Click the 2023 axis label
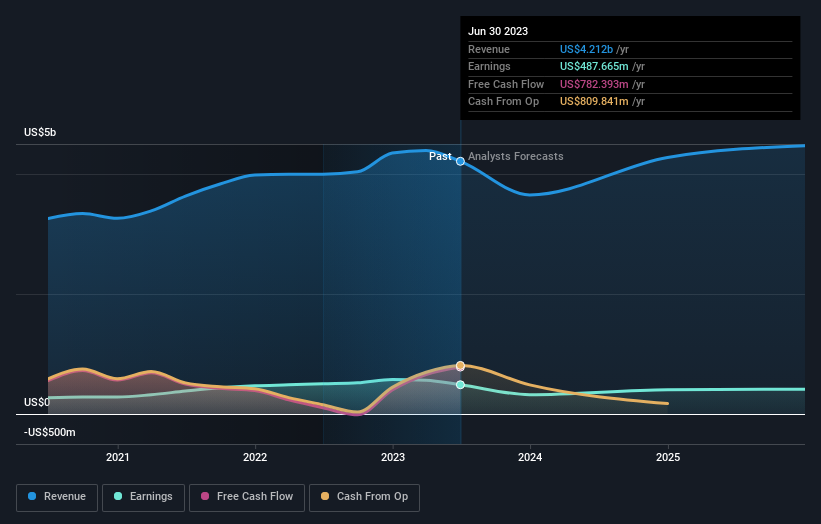Viewport: 821px width, 524px height. pos(393,458)
